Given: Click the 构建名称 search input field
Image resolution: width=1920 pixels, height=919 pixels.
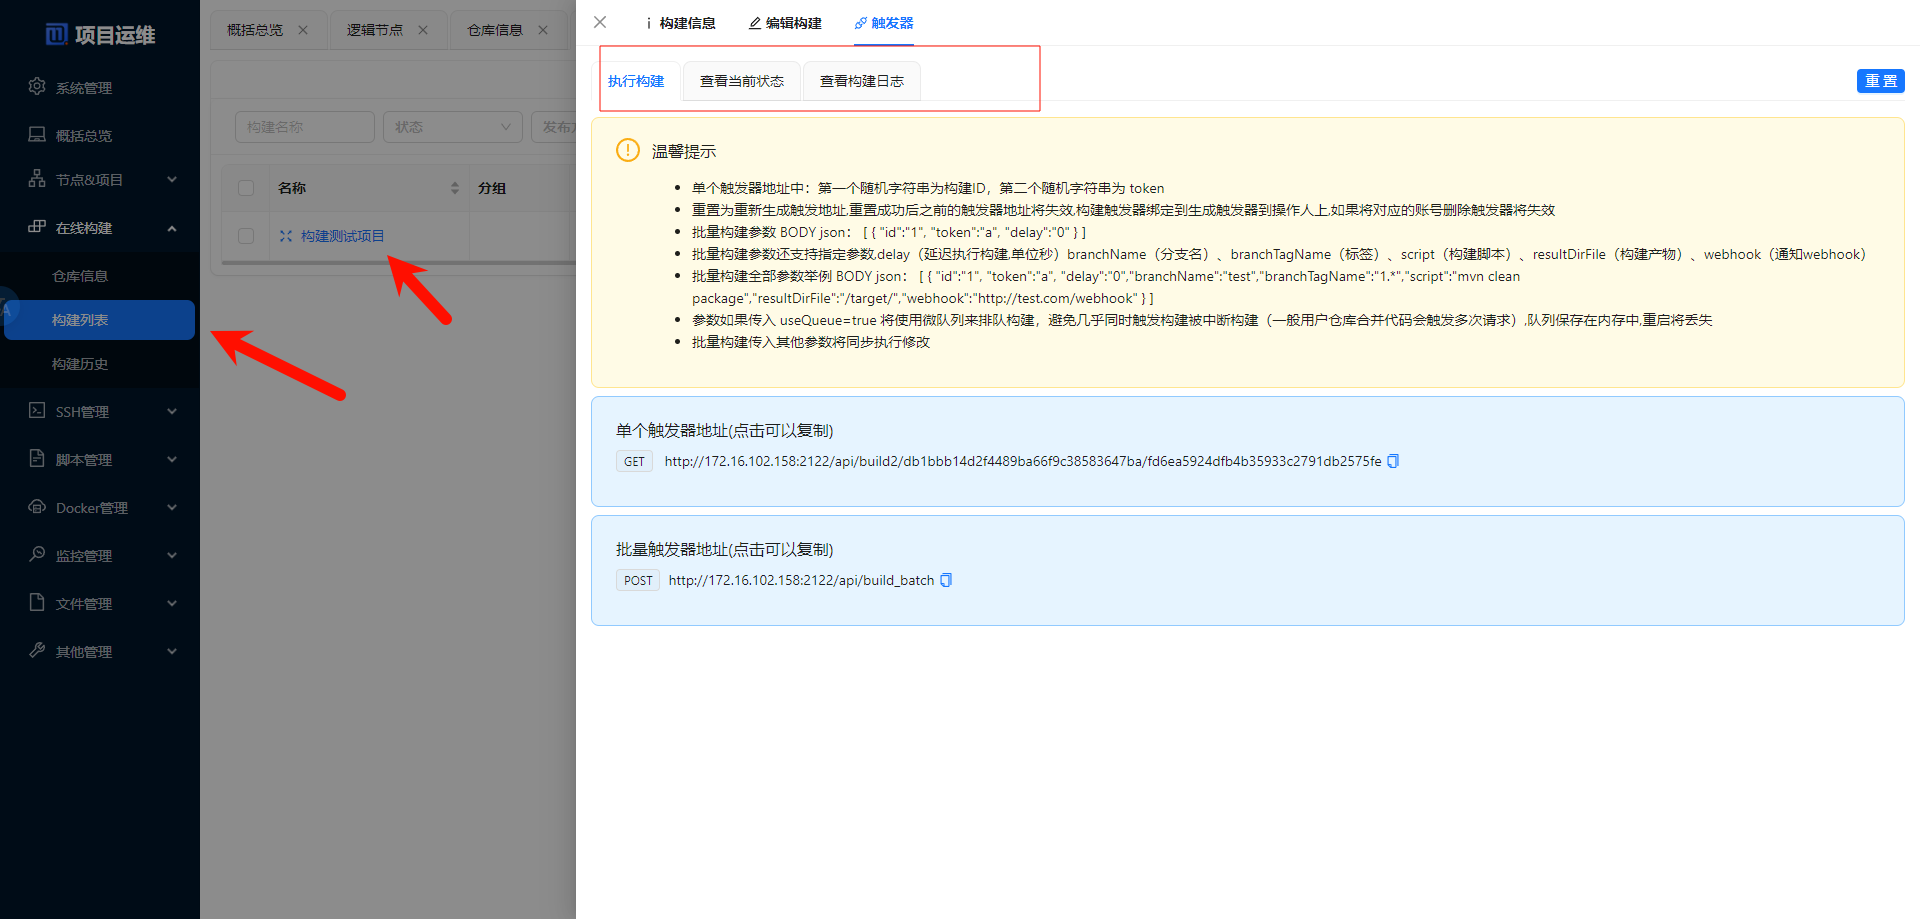Looking at the screenshot, I should pos(305,127).
